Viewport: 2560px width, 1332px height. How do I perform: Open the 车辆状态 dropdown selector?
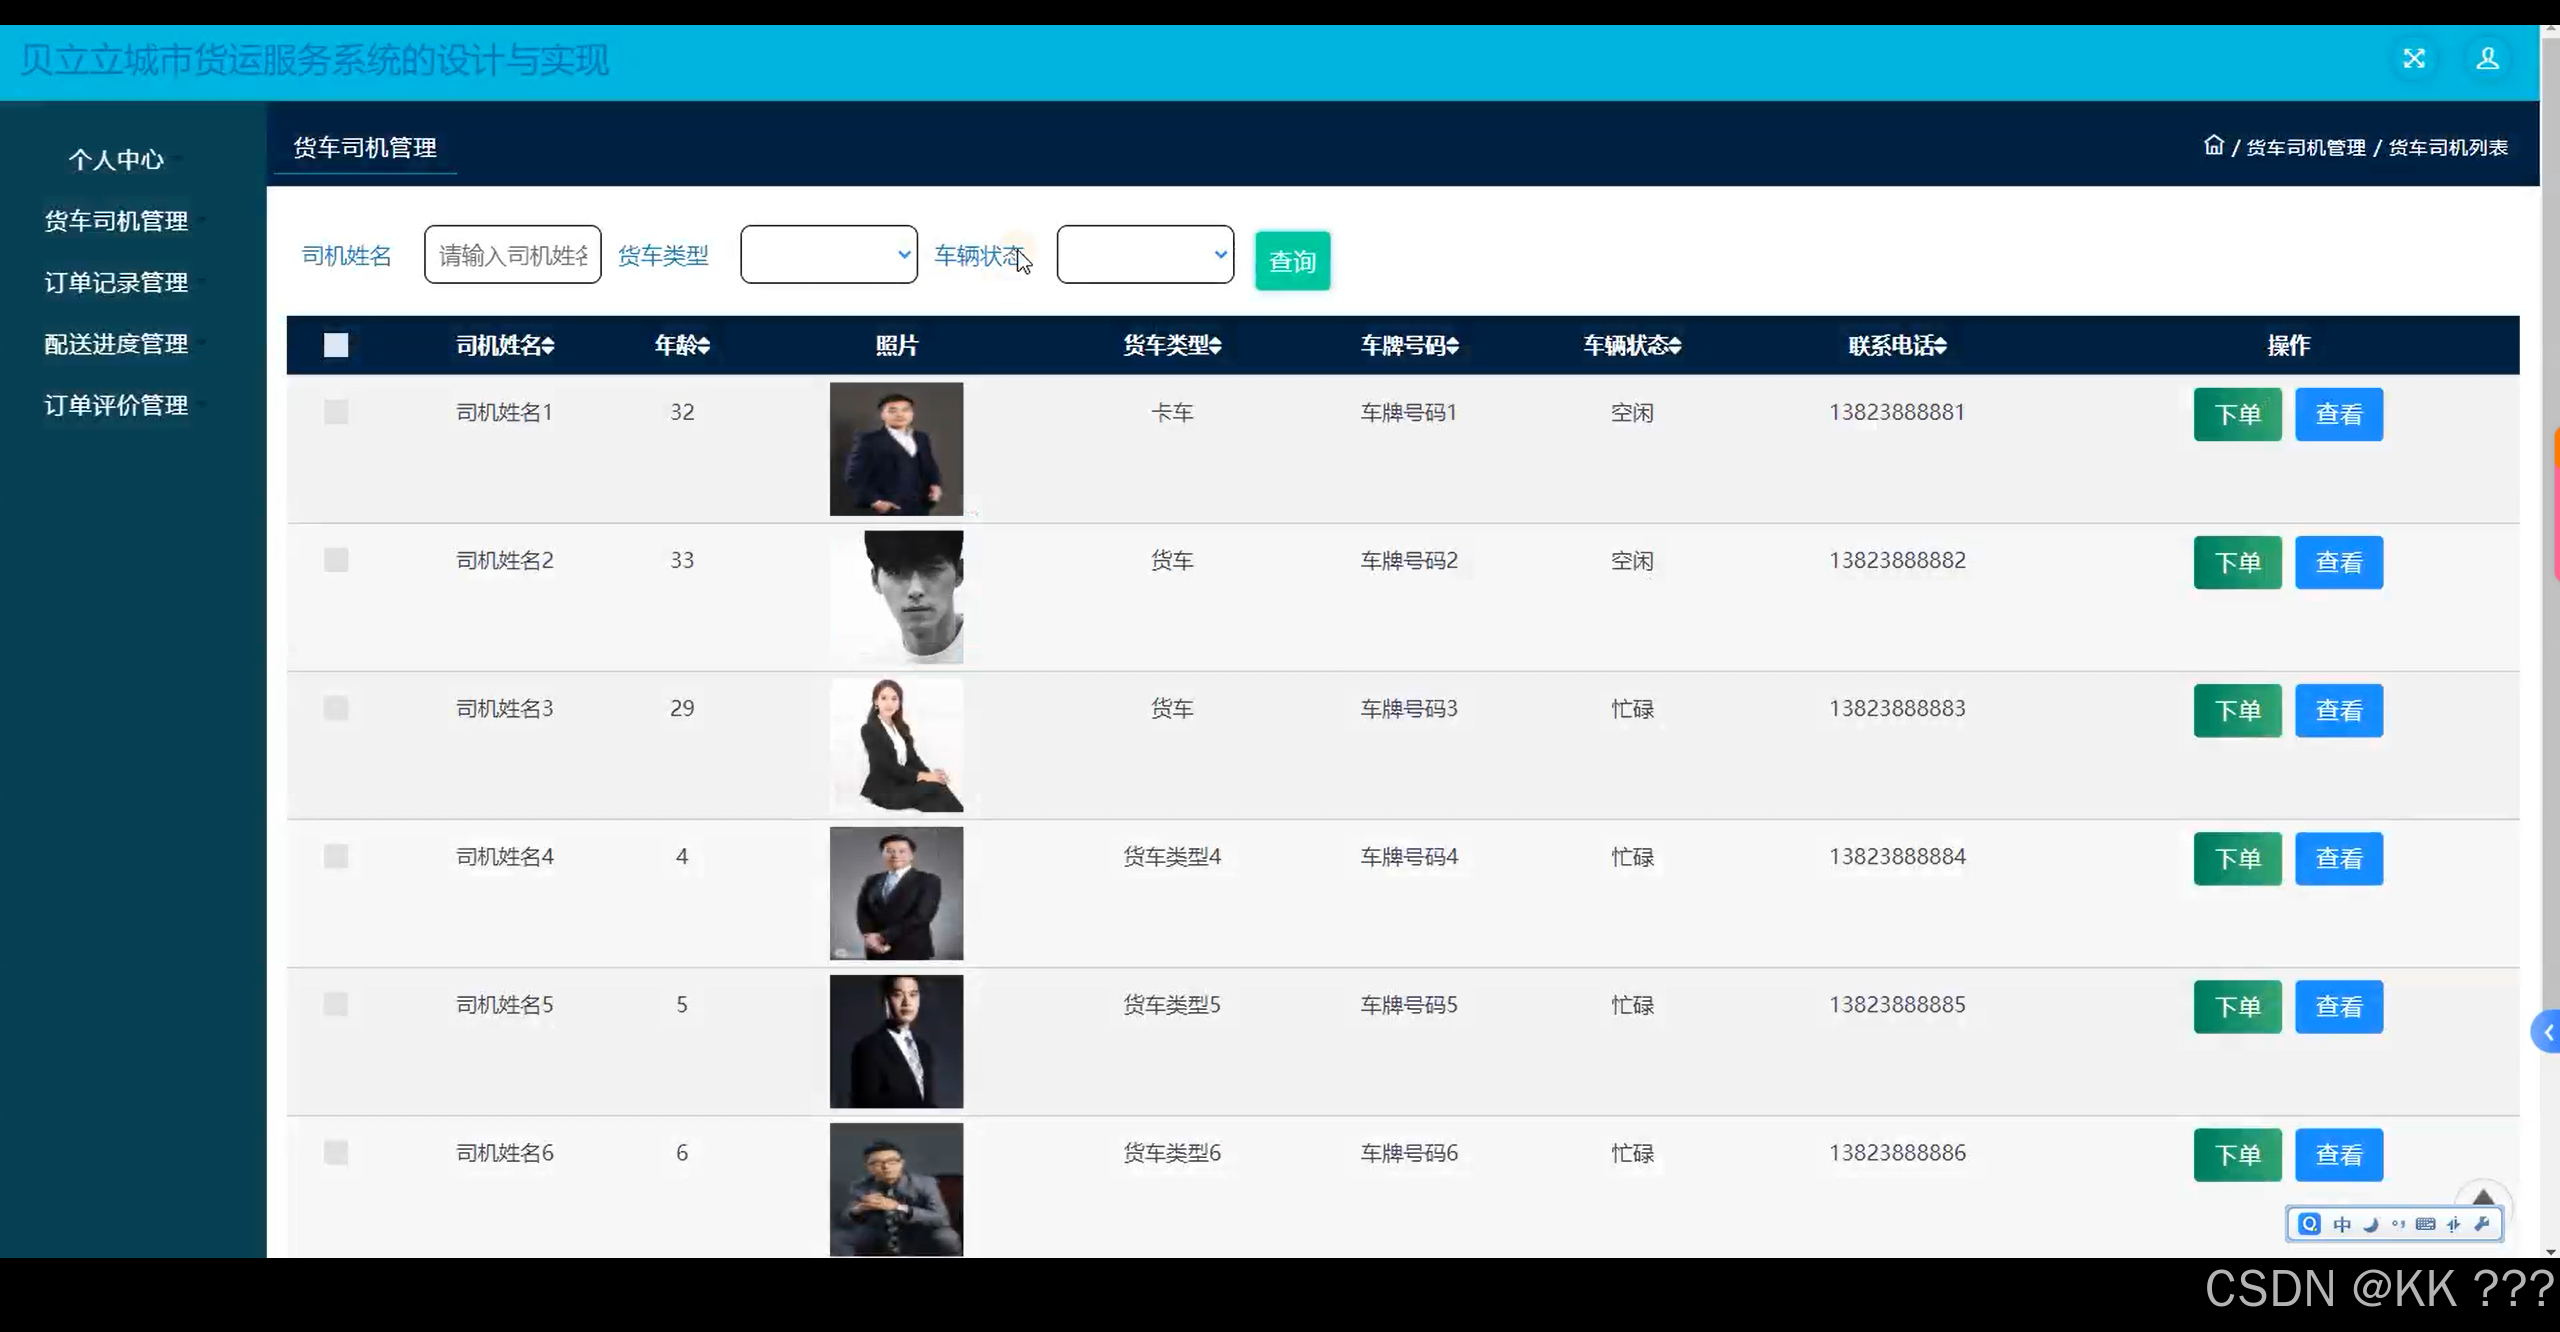(x=1144, y=254)
